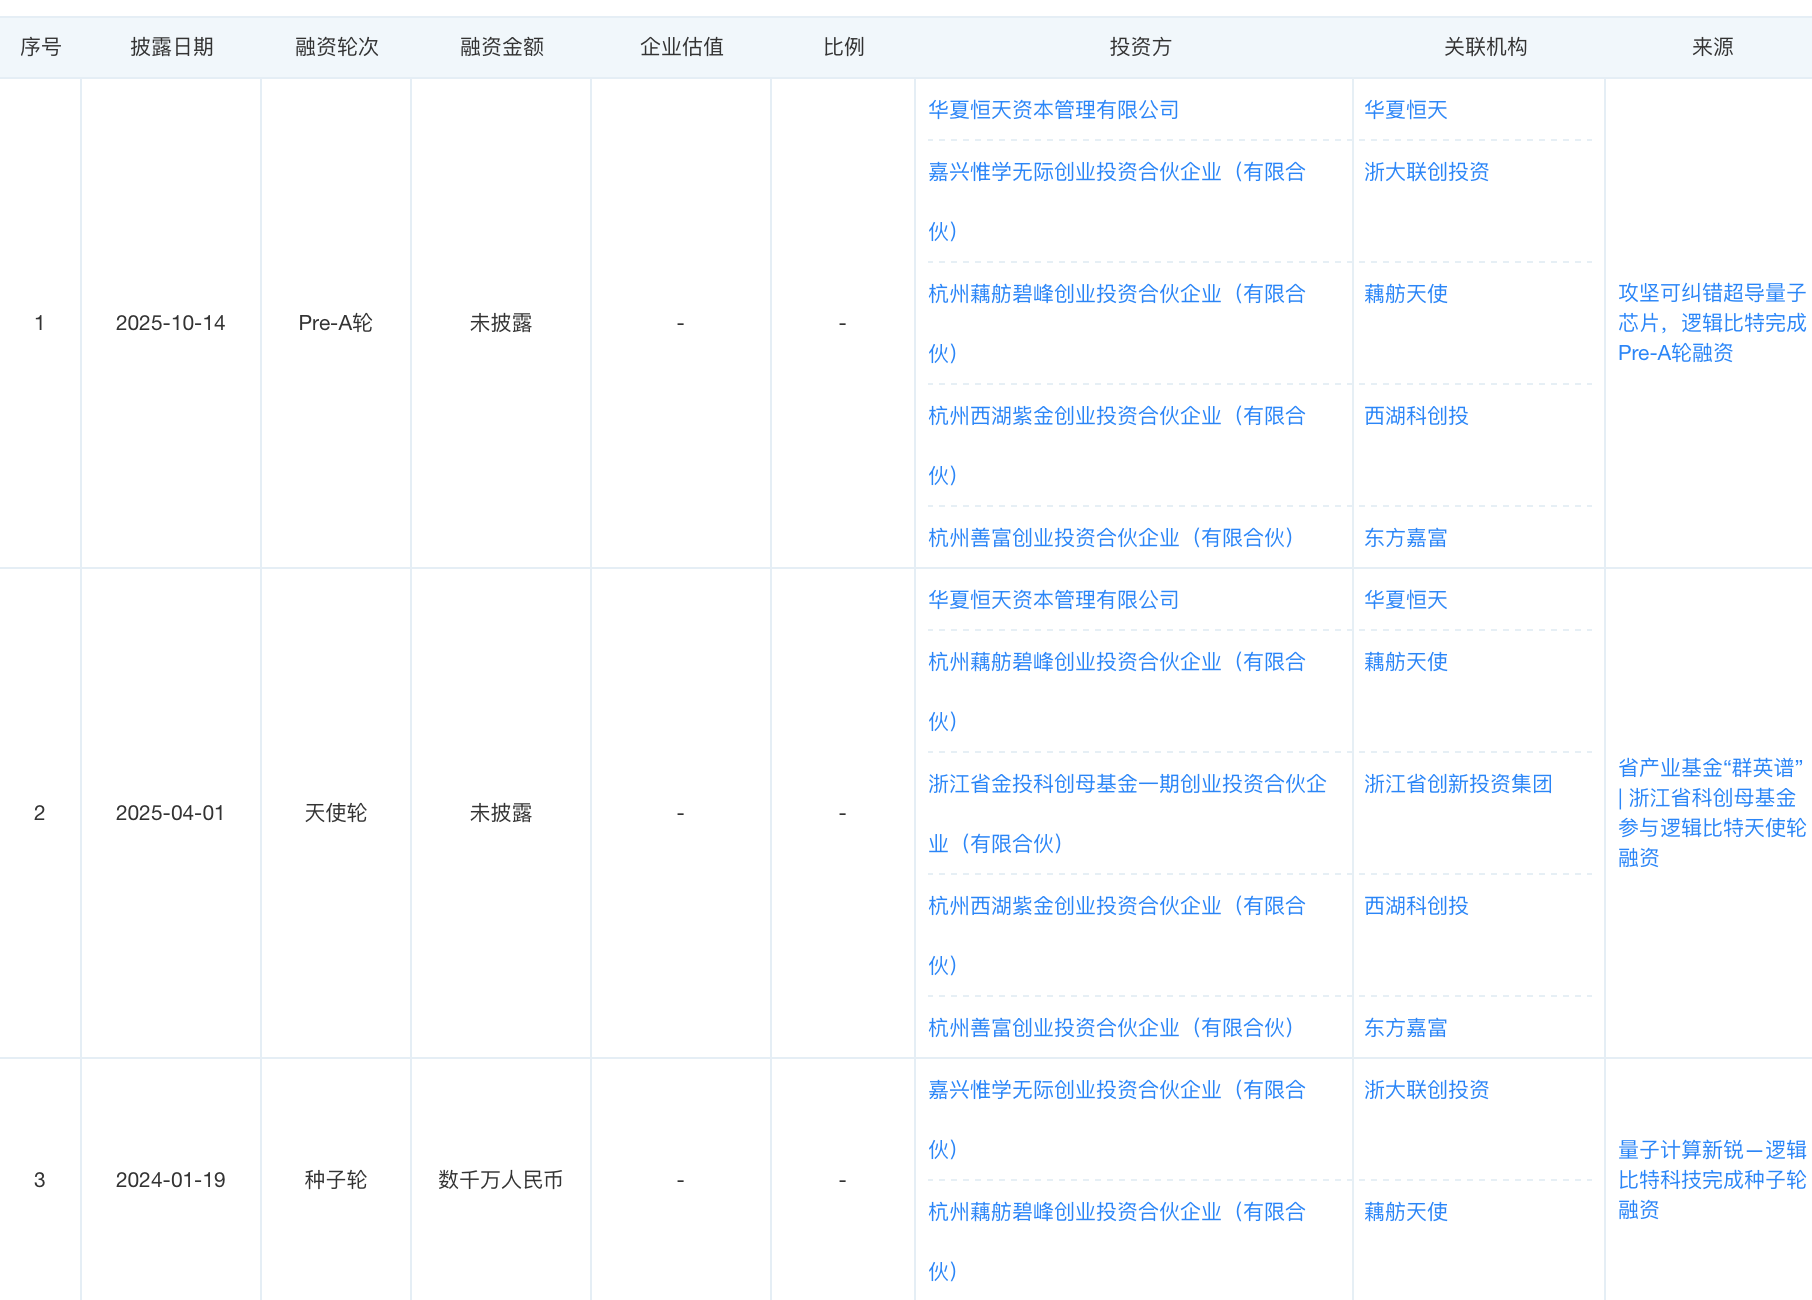
Task: Open 华夏恒天资本管理有限公司 link in Pre-A轮 row
Action: 1053,110
